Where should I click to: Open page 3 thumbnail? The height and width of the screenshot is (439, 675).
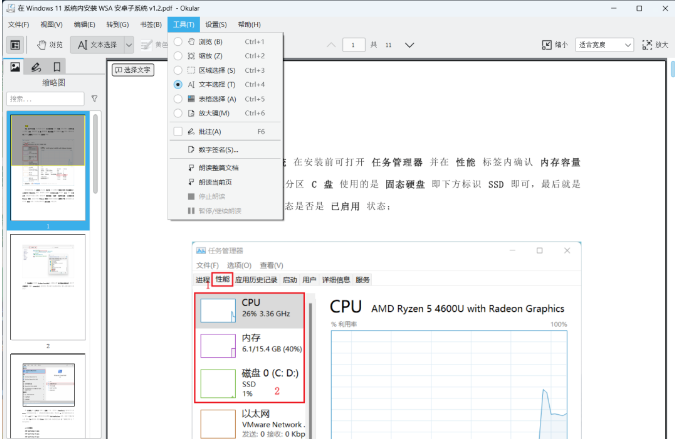tap(48, 396)
